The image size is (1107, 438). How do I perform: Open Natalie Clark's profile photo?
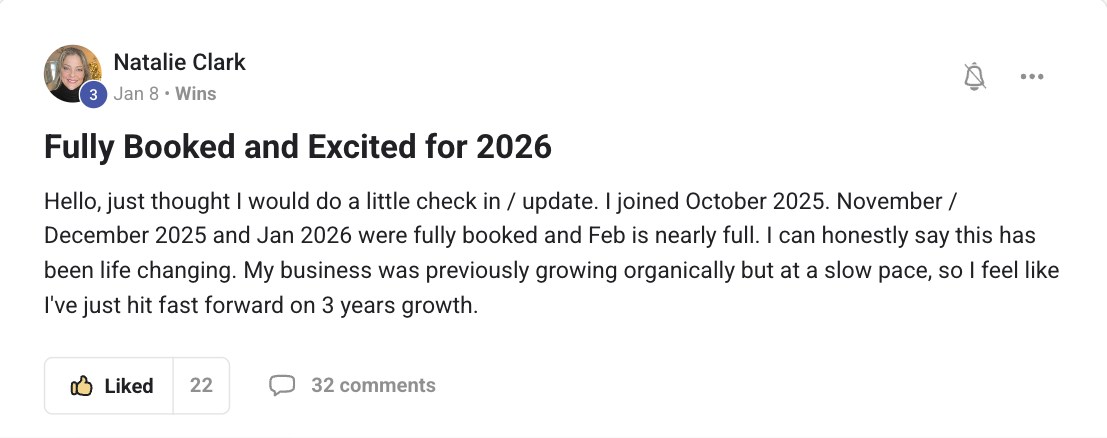coord(72,73)
